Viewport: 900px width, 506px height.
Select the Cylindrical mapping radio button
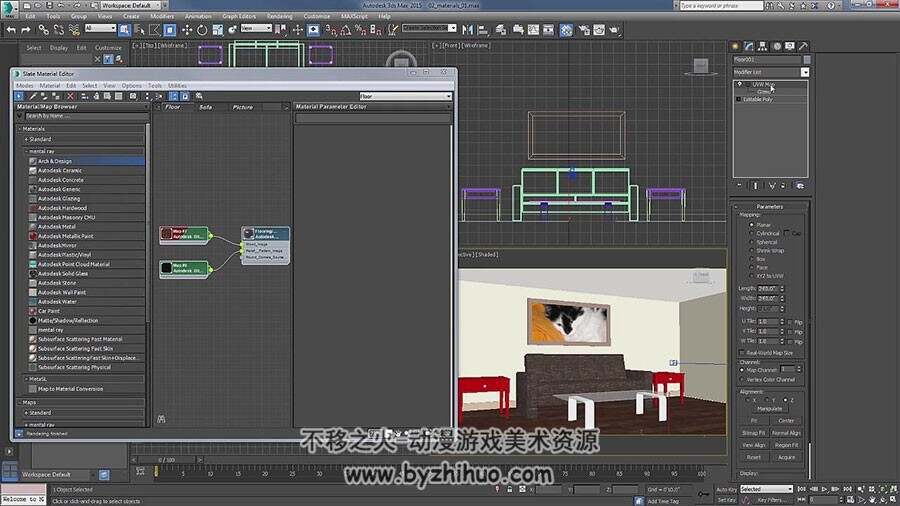coord(751,233)
